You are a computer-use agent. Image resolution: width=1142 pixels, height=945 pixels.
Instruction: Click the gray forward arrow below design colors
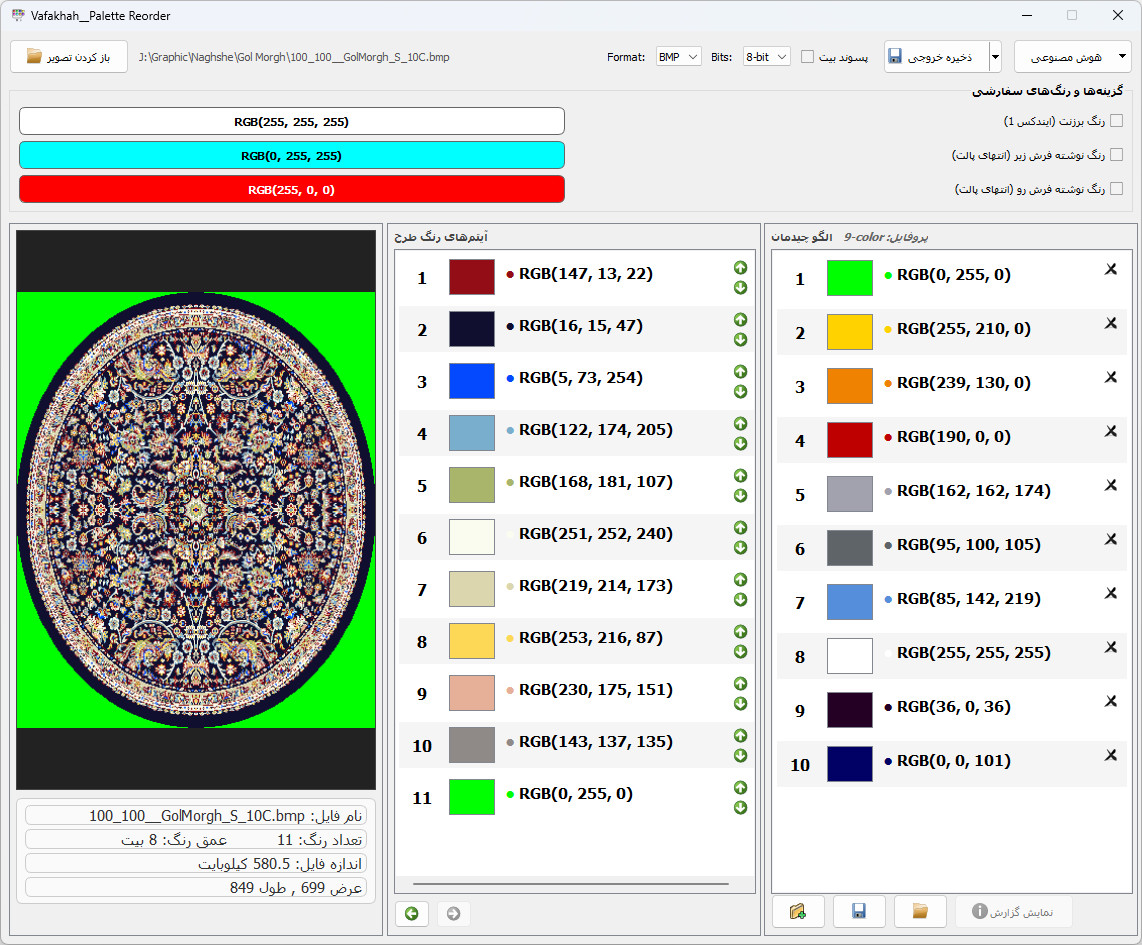coord(453,913)
